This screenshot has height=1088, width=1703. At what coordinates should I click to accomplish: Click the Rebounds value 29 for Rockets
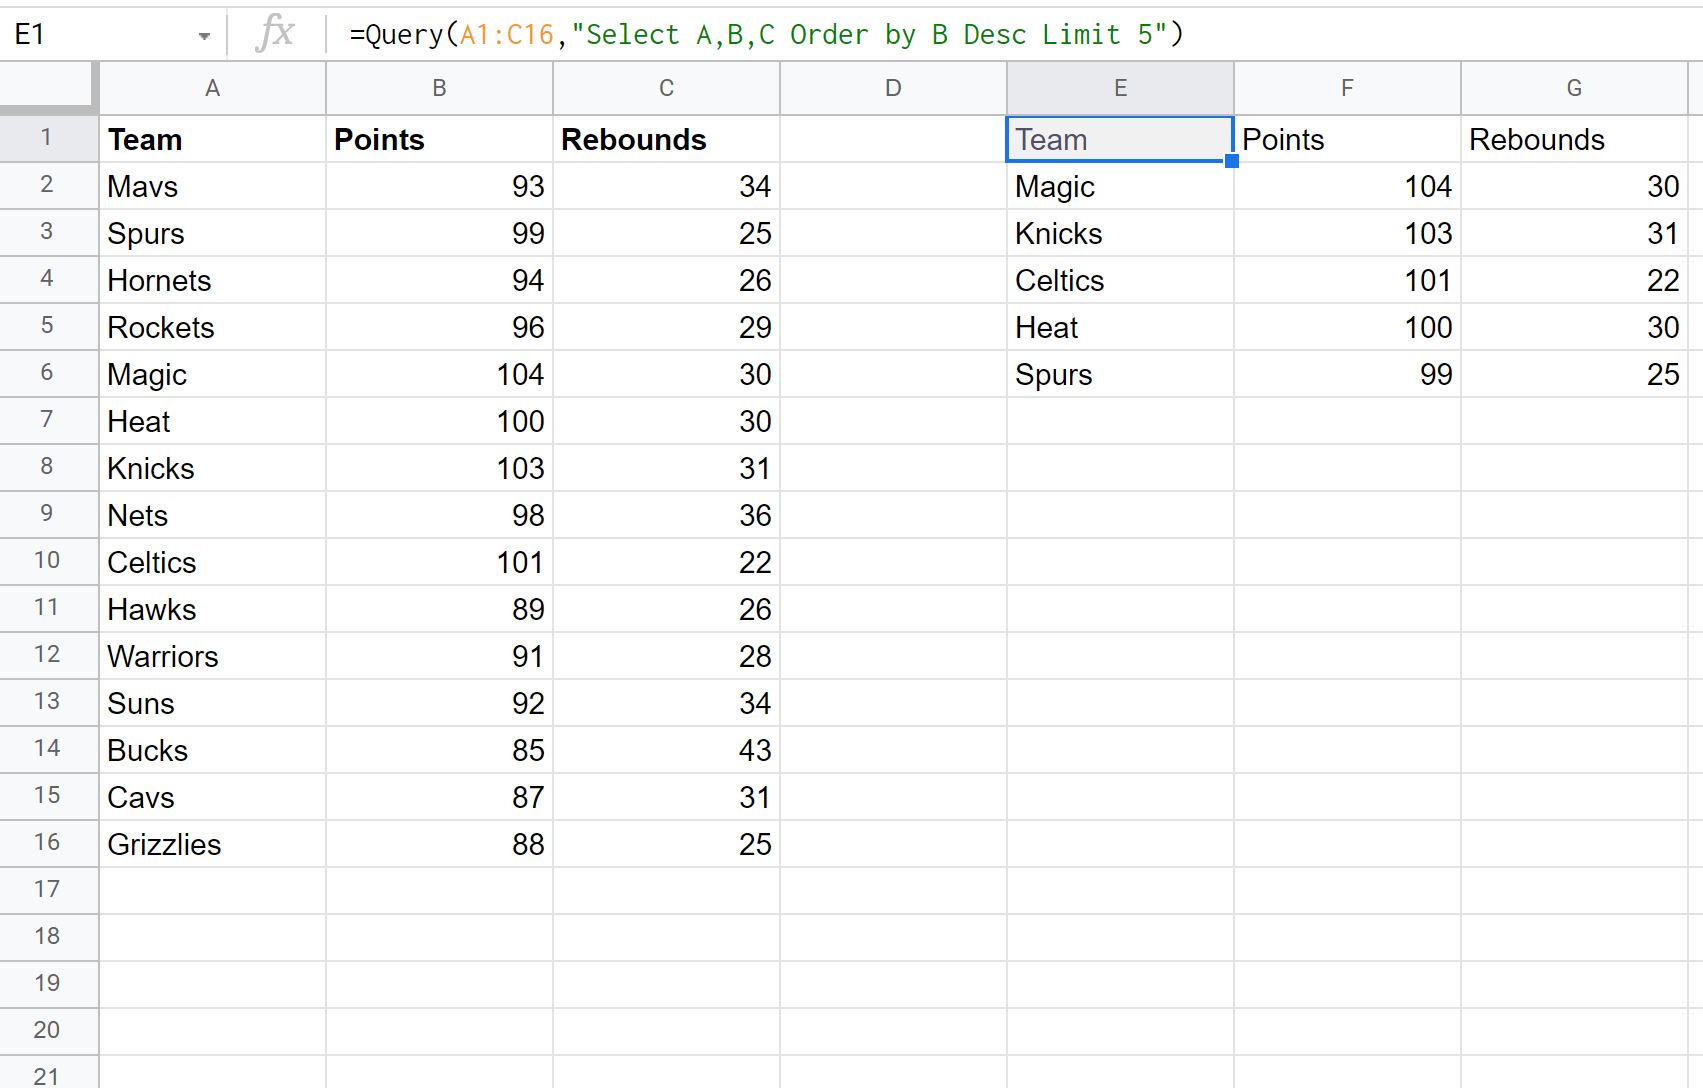pos(667,327)
